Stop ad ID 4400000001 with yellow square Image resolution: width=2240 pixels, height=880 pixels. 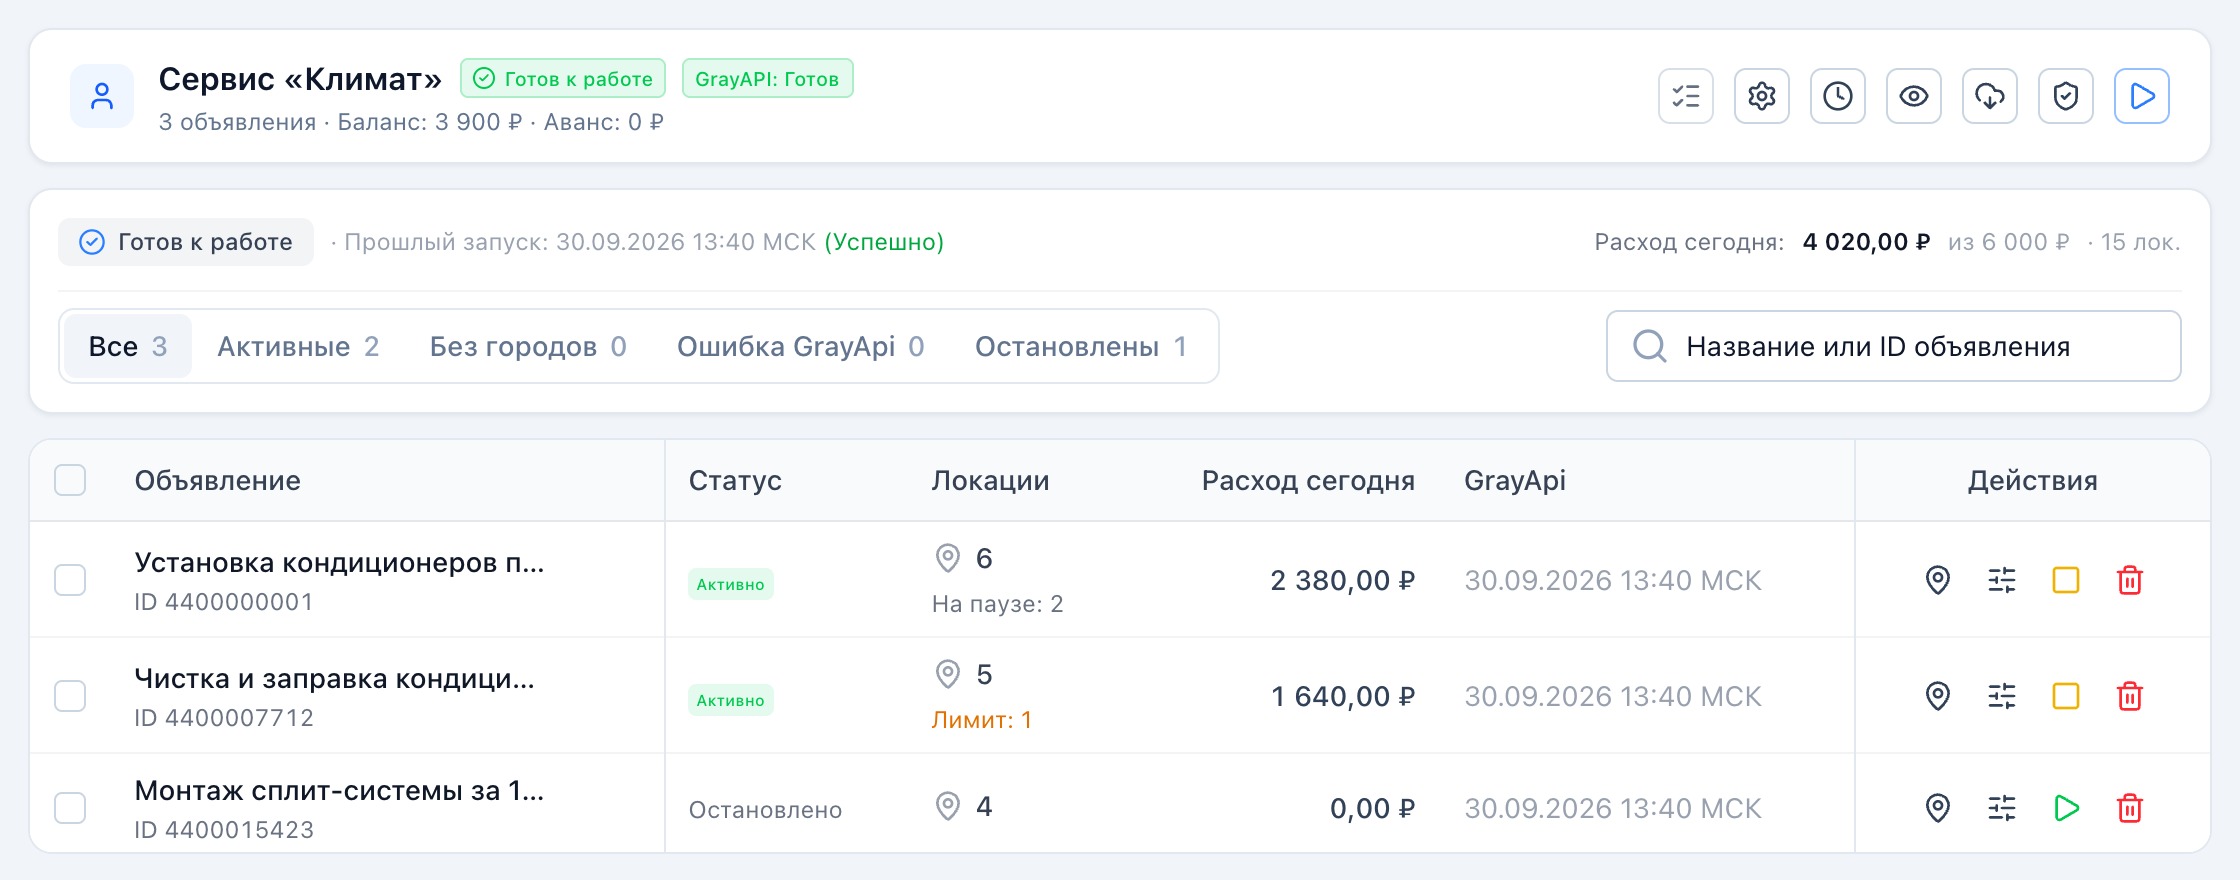2066,580
